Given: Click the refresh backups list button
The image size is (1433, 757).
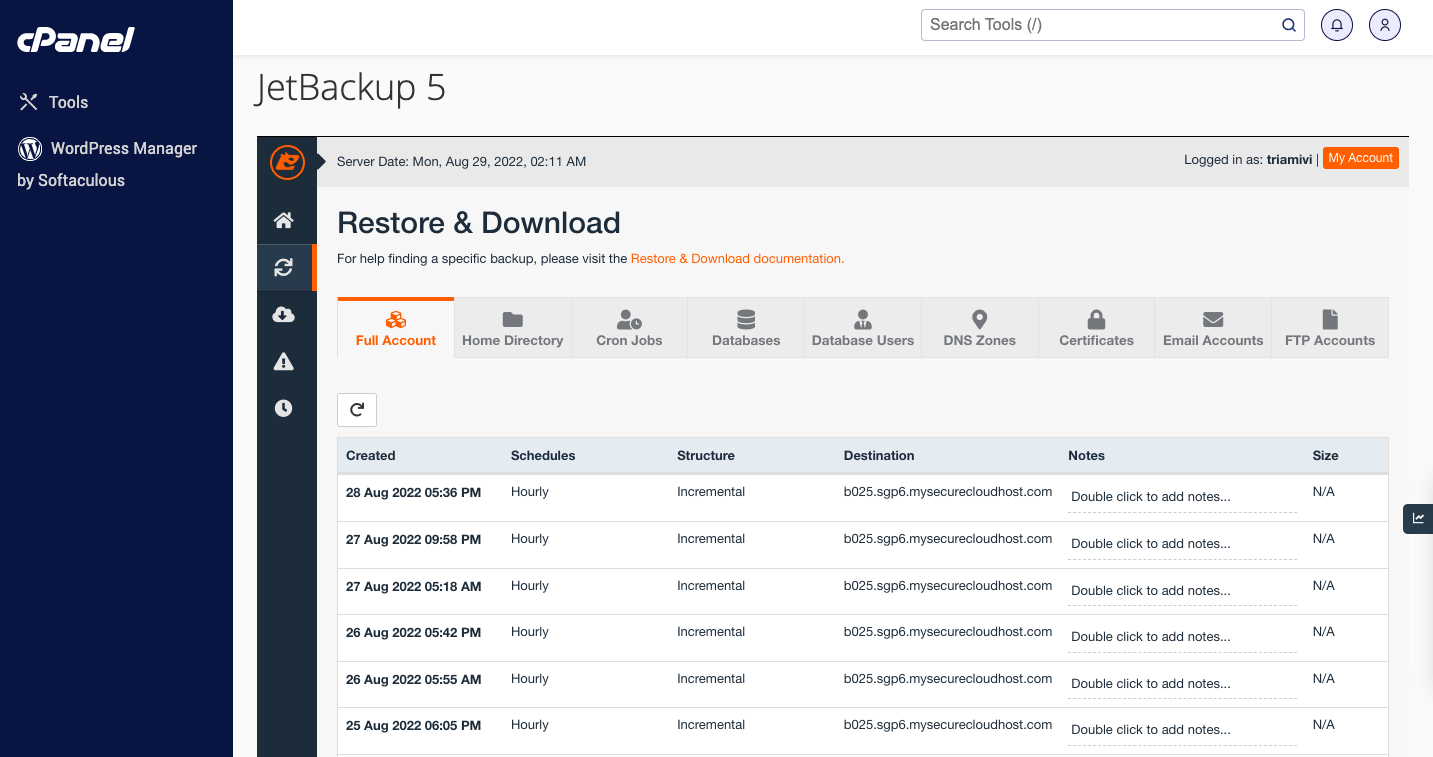Looking at the screenshot, I should click(357, 409).
